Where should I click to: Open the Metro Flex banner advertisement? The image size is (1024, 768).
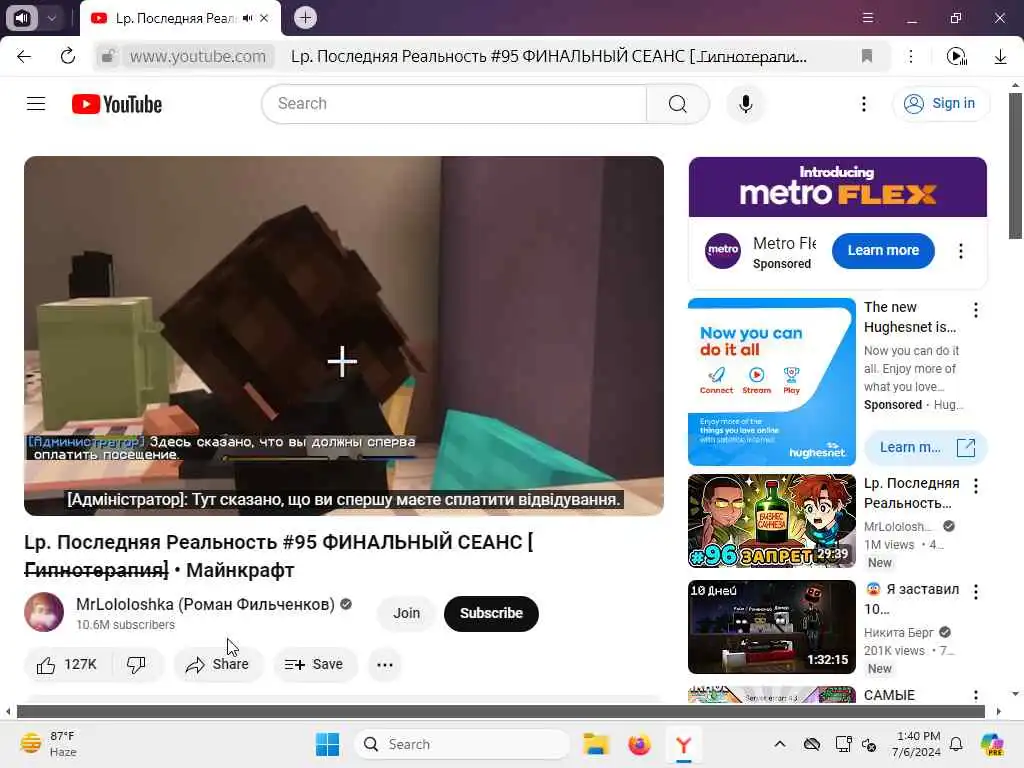838,187
